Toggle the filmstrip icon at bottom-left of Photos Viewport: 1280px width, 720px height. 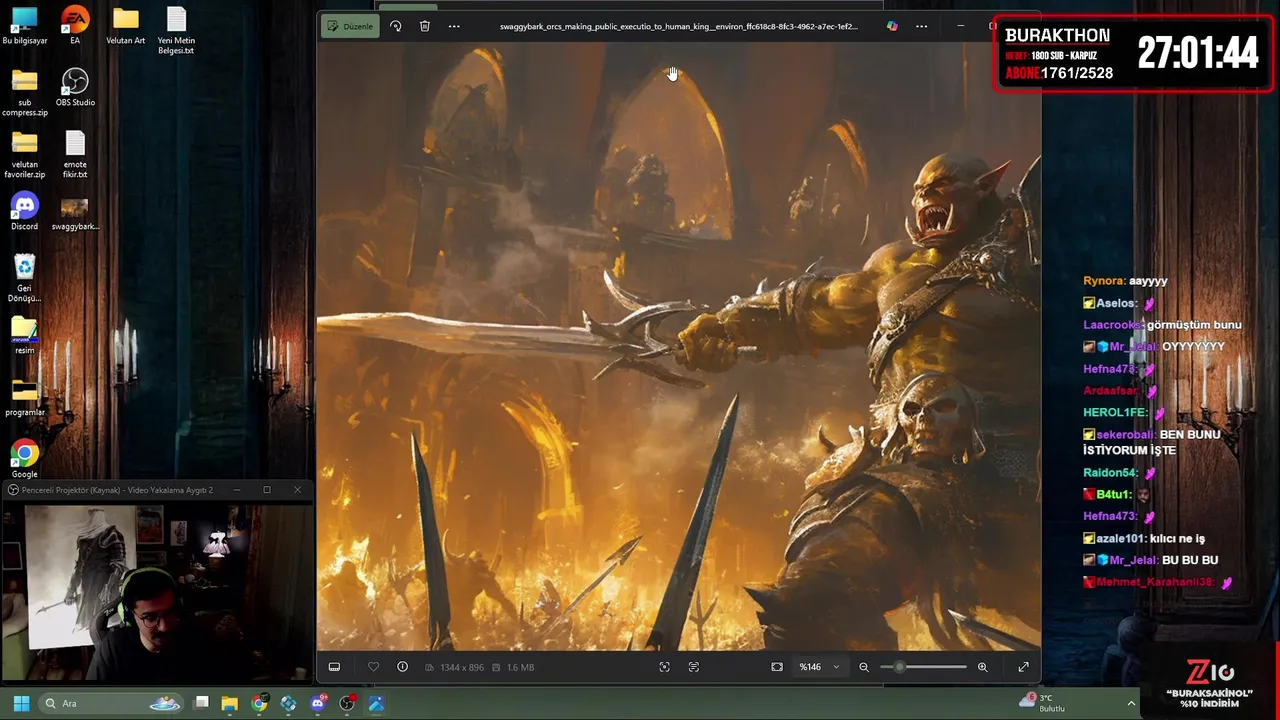334,667
